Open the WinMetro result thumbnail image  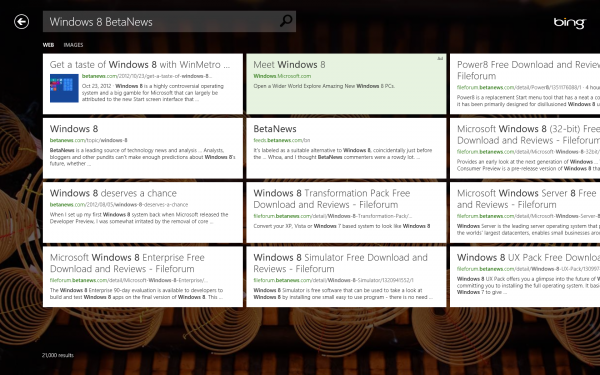point(64,88)
